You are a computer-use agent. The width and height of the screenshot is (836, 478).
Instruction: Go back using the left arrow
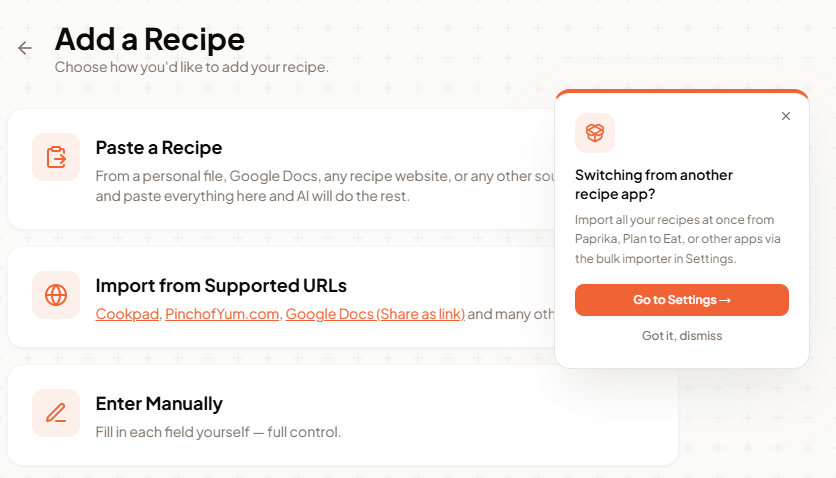[25, 48]
